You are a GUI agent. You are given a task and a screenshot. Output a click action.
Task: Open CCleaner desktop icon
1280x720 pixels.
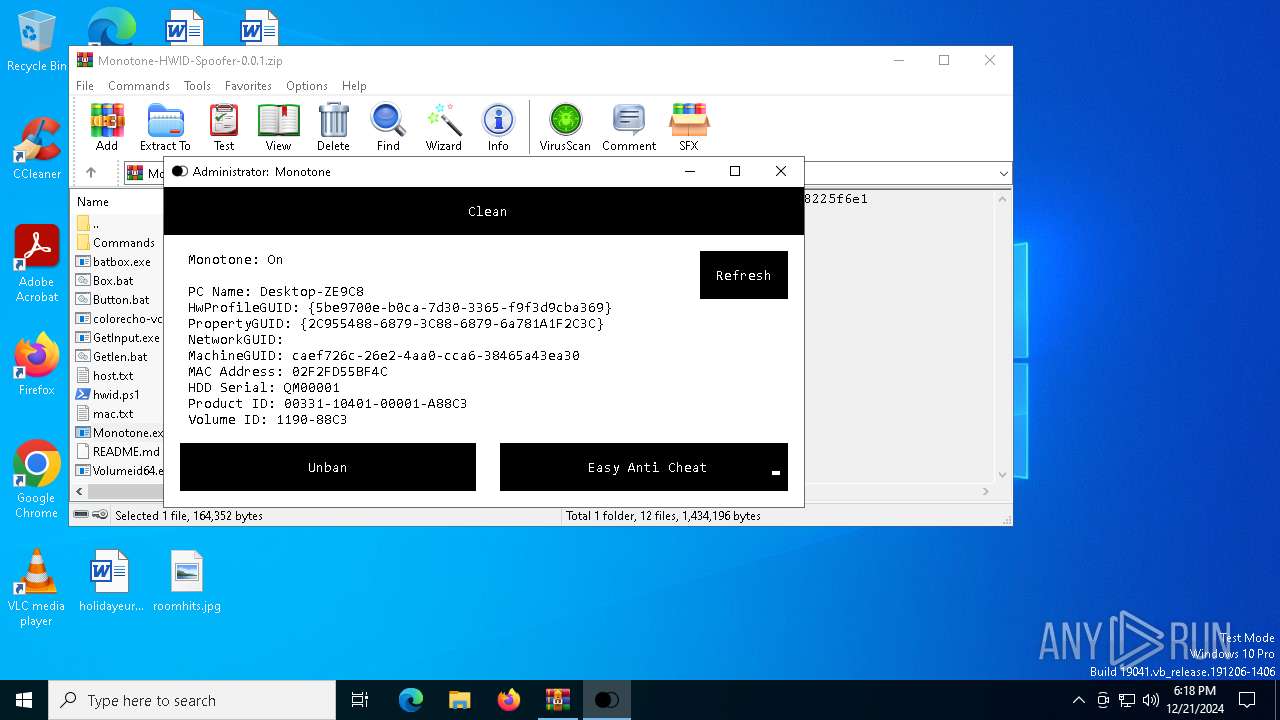[x=37, y=148]
